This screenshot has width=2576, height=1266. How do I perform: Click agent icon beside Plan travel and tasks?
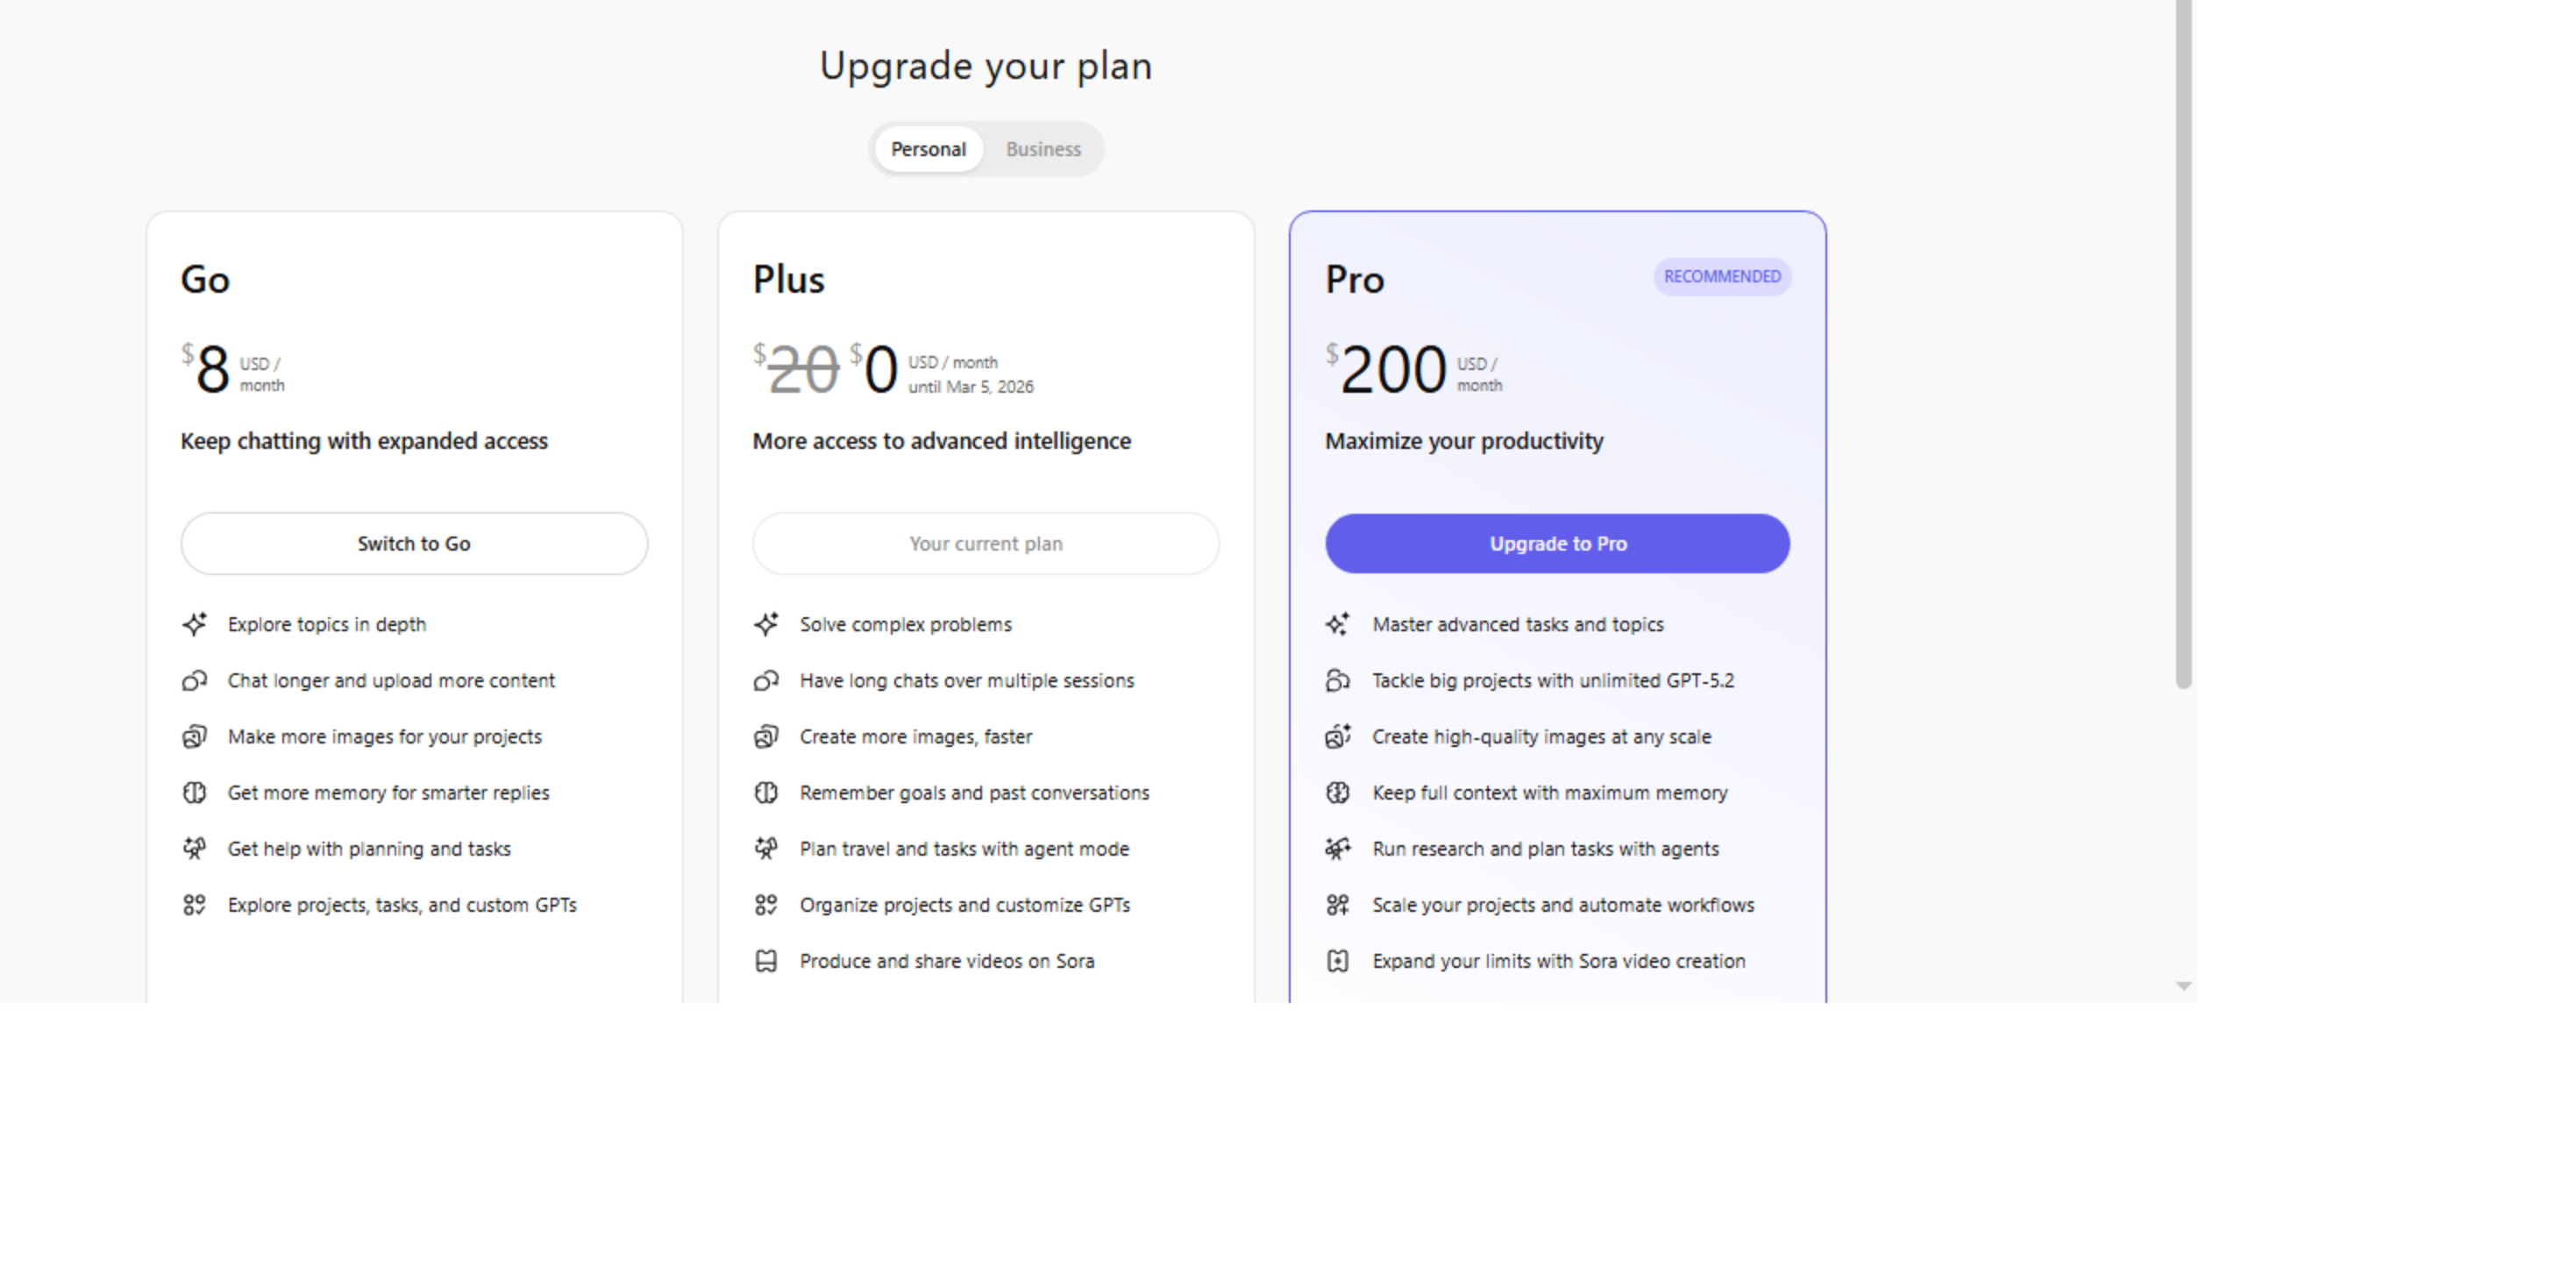766,848
